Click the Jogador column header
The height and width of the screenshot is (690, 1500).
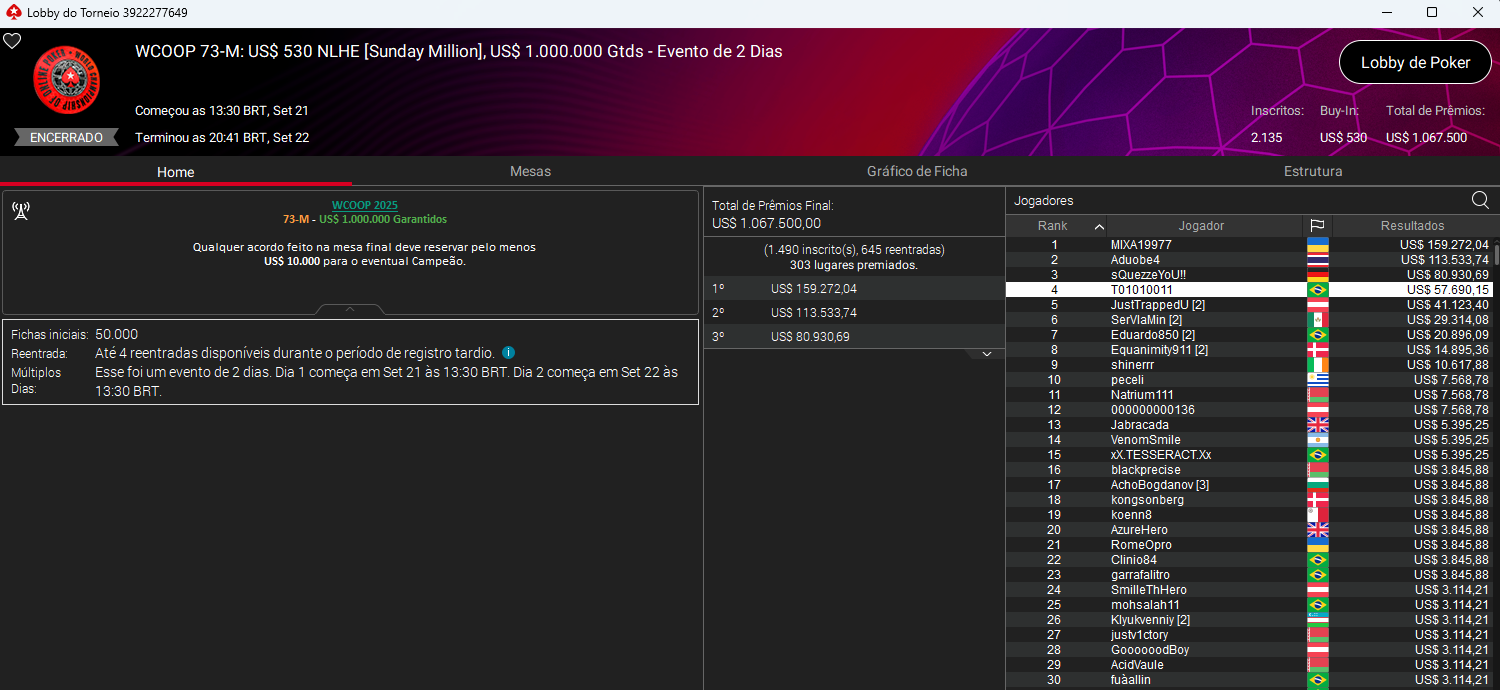1202,226
